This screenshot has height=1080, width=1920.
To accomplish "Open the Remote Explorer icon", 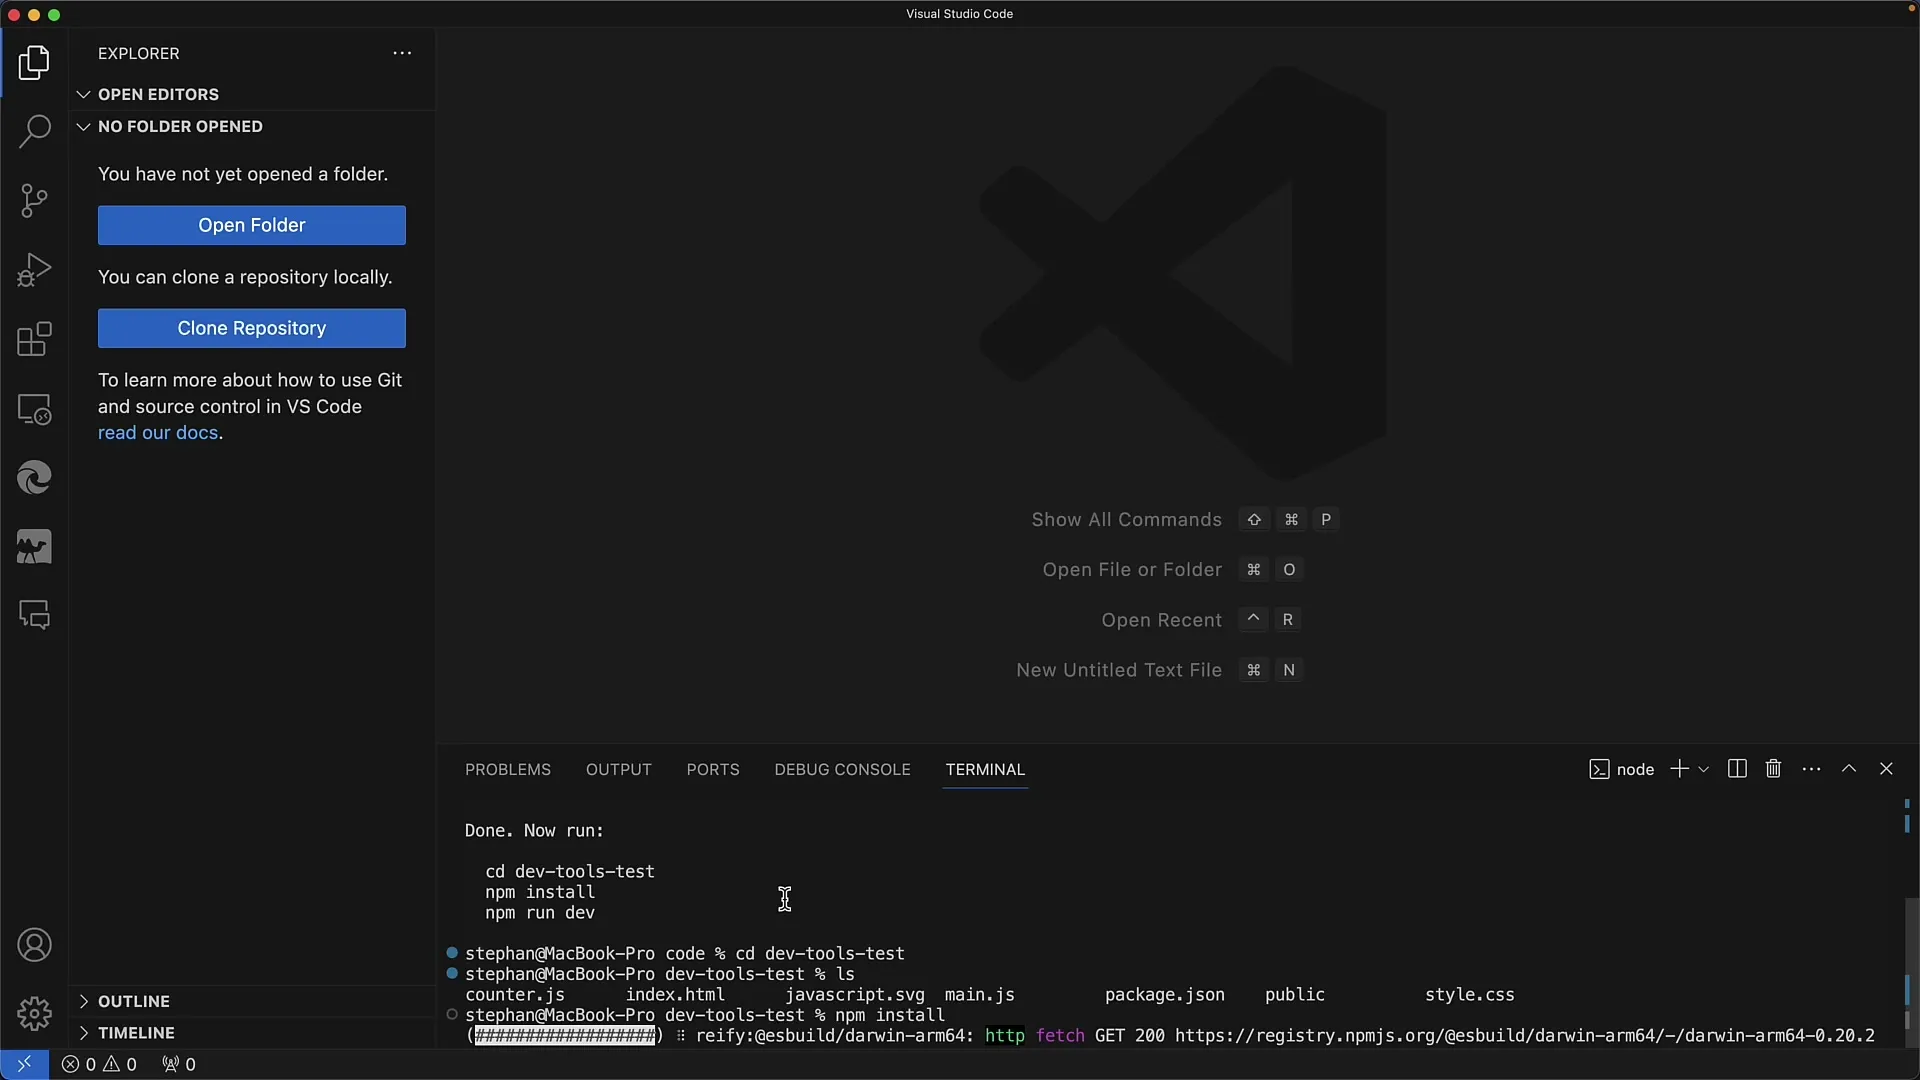I will pyautogui.click(x=34, y=409).
